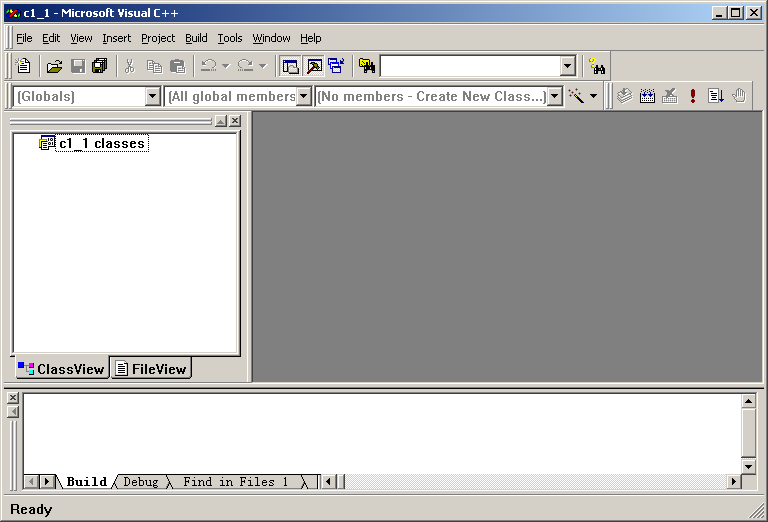Image resolution: width=768 pixels, height=522 pixels.
Task: Click the Ready status bar text
Action: point(31,509)
